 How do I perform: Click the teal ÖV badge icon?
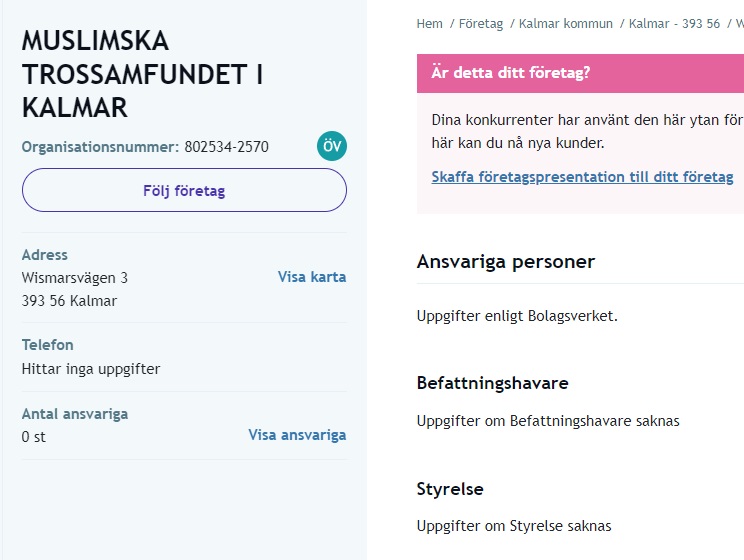click(x=332, y=147)
